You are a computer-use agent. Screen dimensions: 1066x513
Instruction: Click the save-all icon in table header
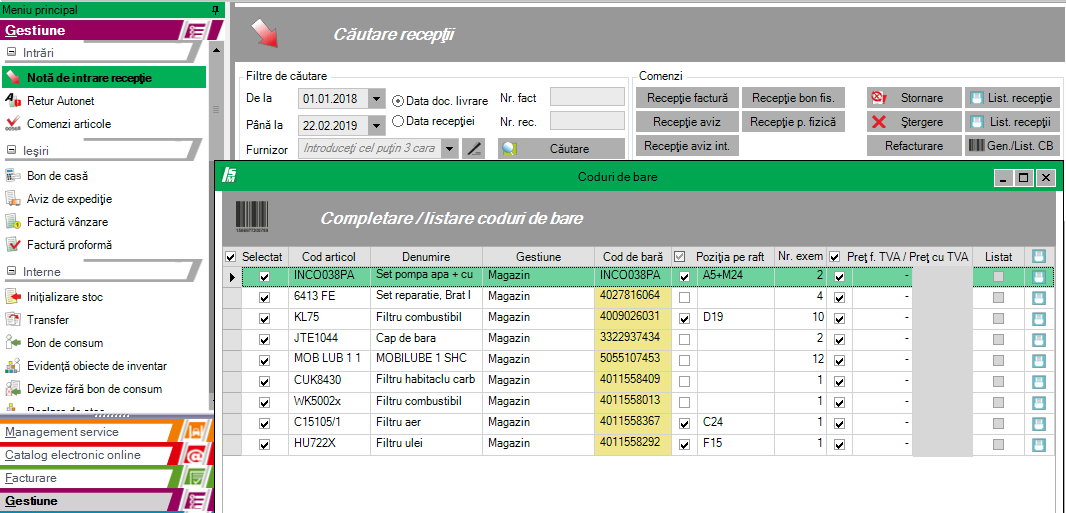click(x=1039, y=256)
